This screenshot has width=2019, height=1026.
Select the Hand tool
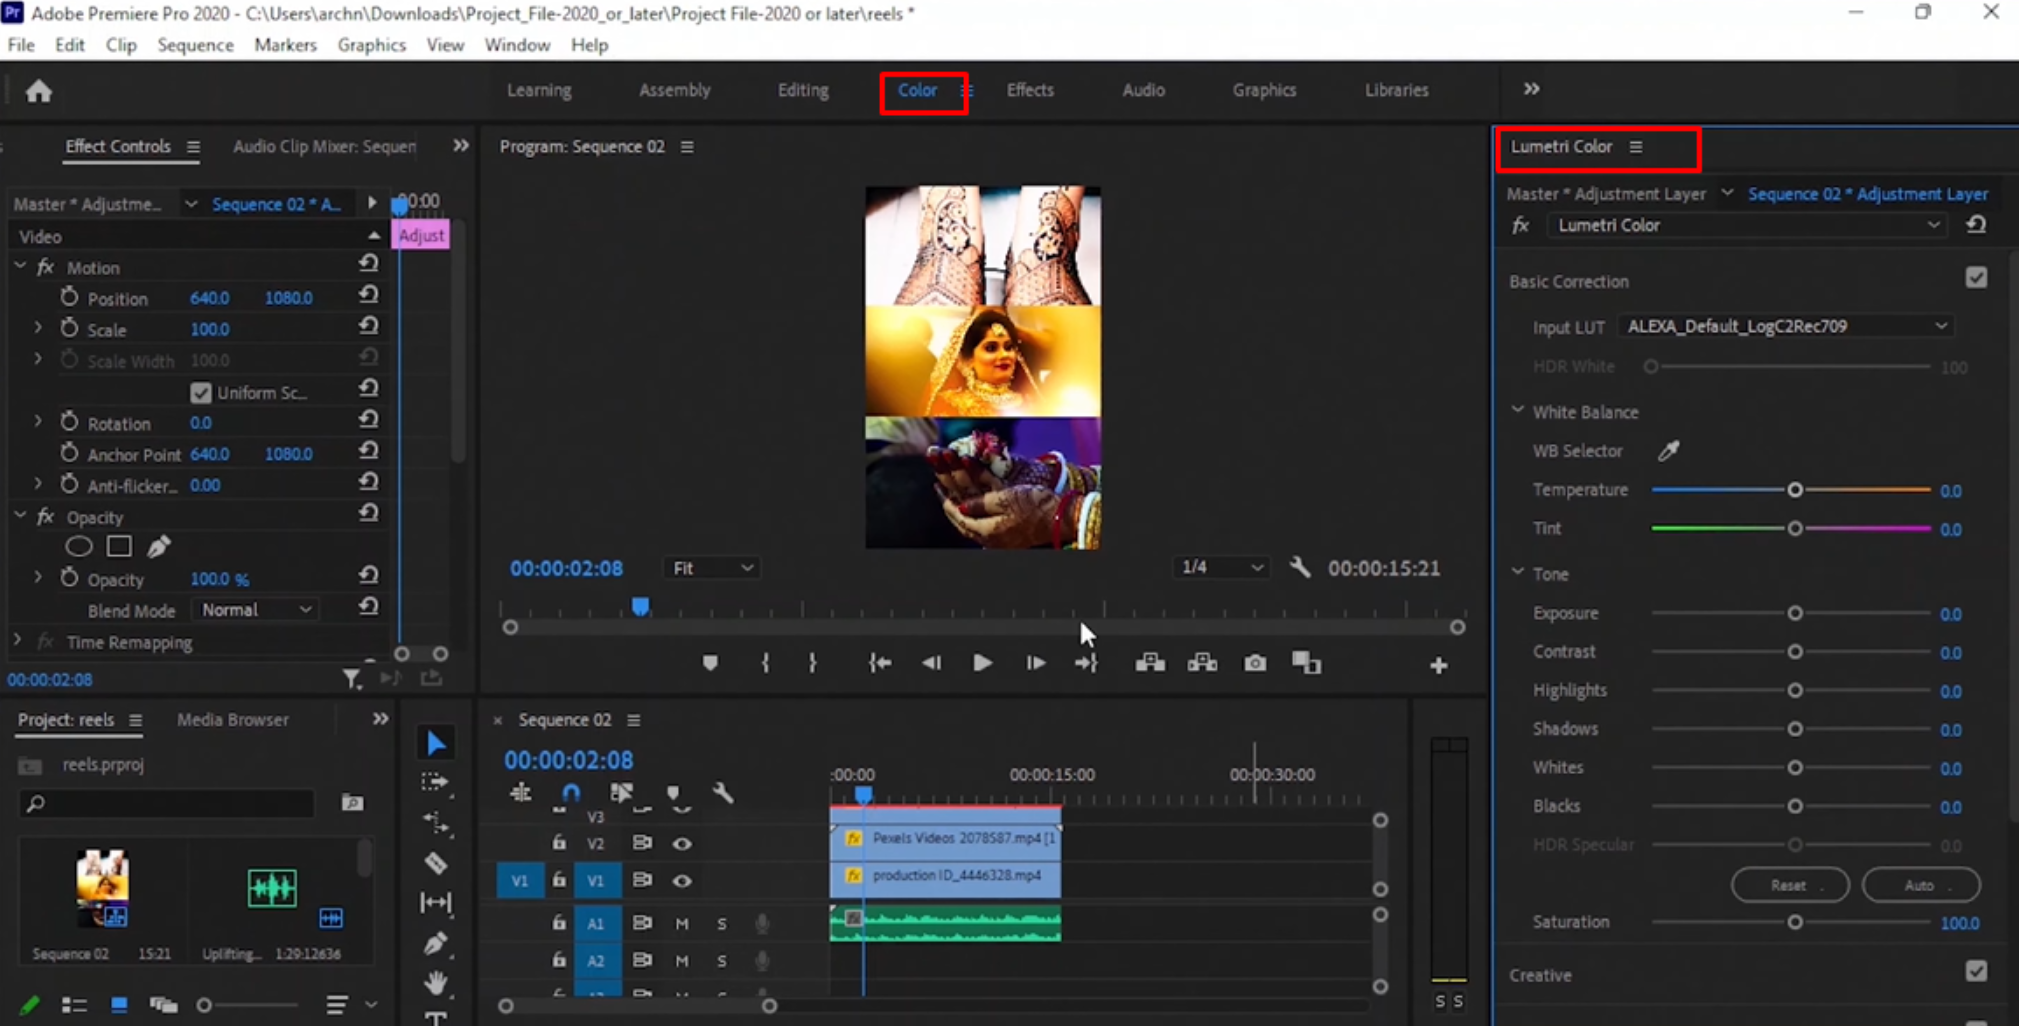[436, 982]
